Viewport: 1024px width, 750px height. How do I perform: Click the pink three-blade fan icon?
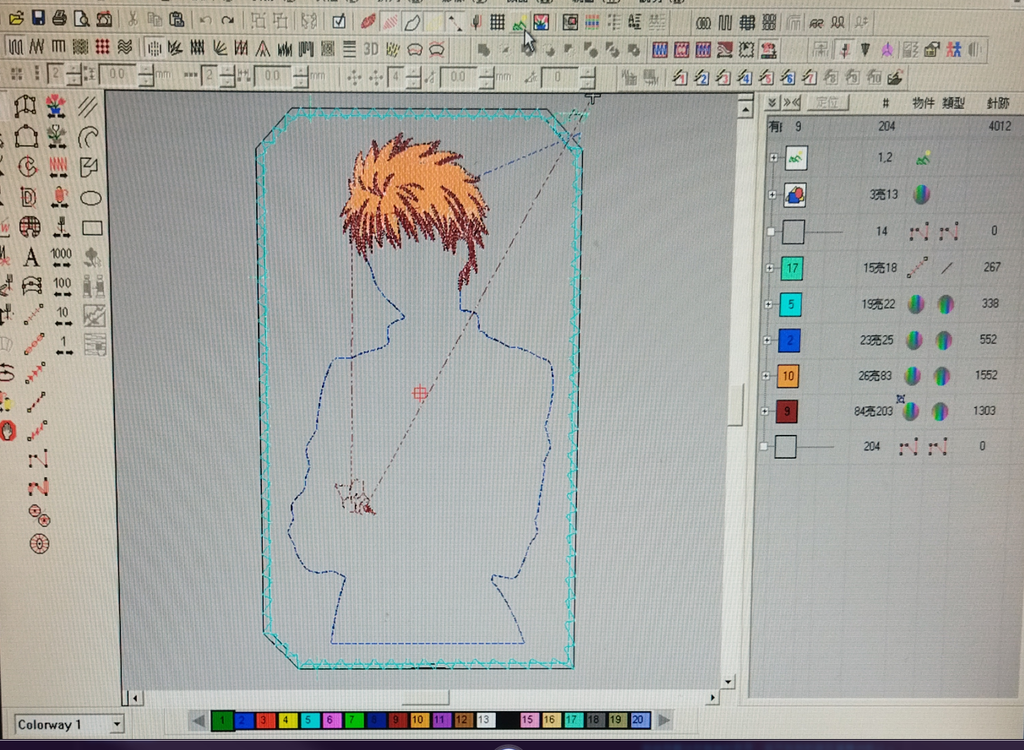click(887, 50)
